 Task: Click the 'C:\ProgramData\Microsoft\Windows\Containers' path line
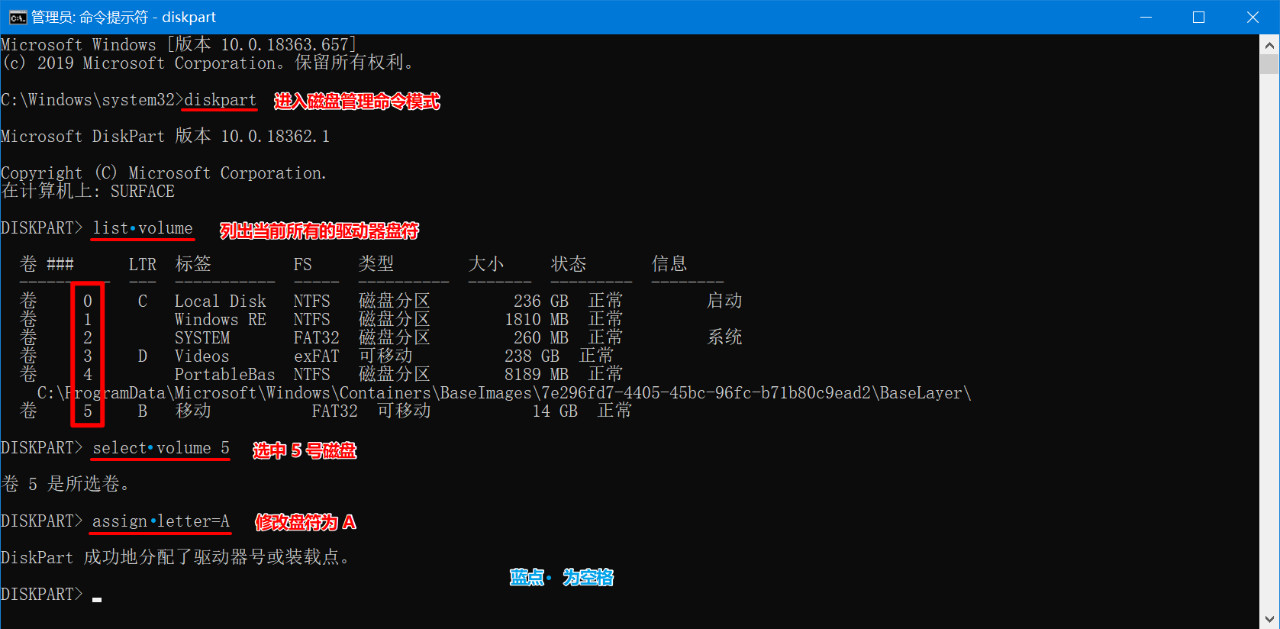(x=504, y=393)
